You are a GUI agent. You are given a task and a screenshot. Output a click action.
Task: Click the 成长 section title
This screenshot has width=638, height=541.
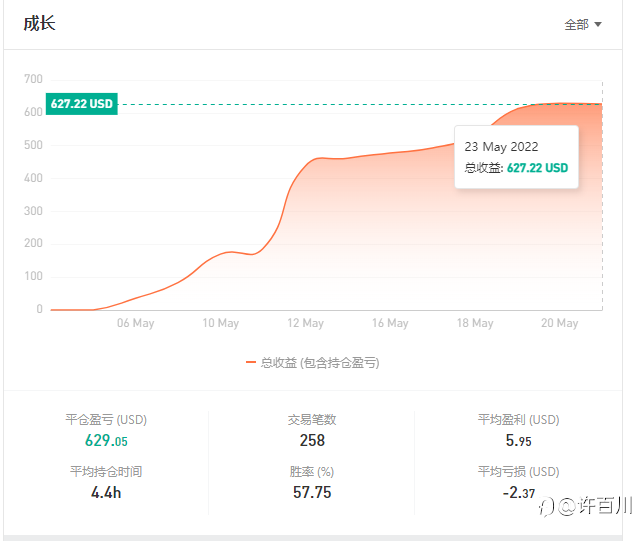[x=39, y=23]
